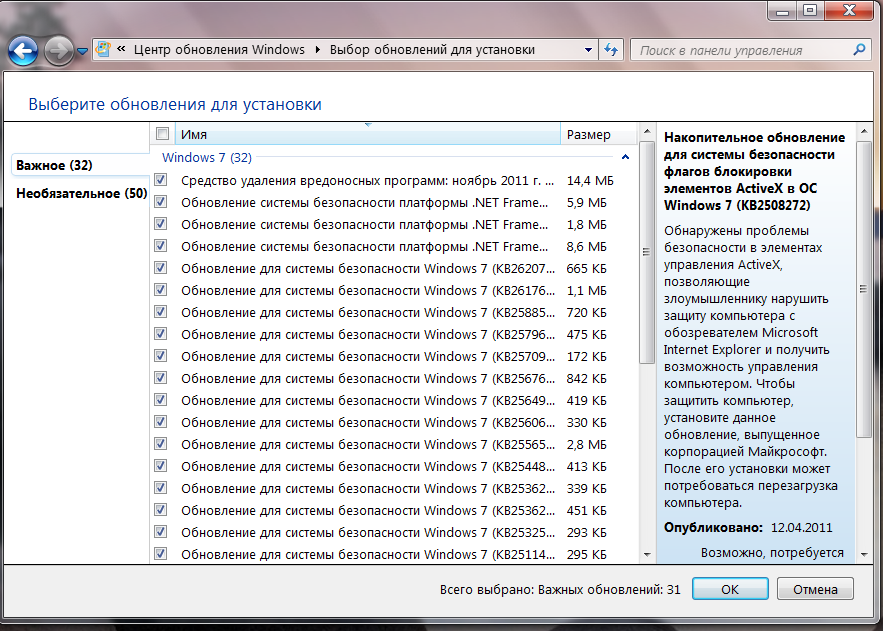Uncheck the .NET Framework update of 1,8 МБ

(x=161, y=223)
